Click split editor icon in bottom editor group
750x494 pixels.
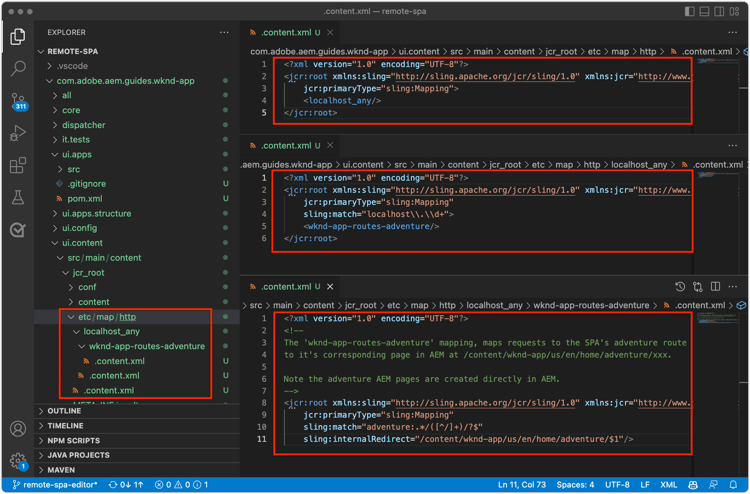tap(716, 287)
